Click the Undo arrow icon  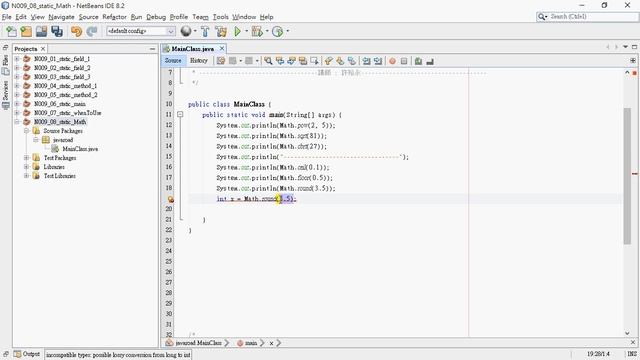click(x=76, y=31)
